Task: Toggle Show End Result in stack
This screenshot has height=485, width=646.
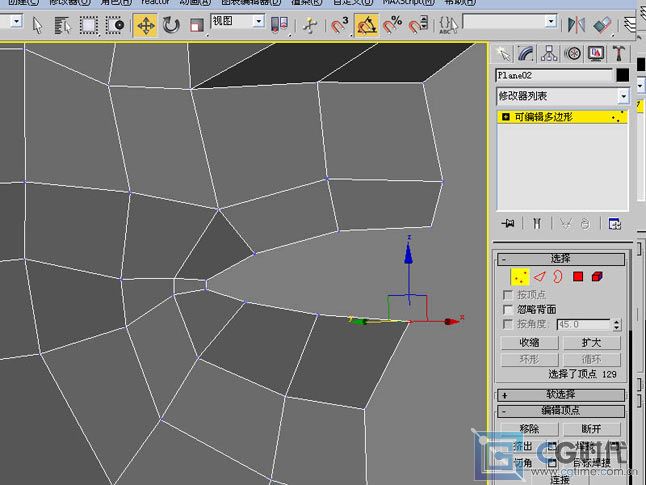Action: tap(537, 224)
